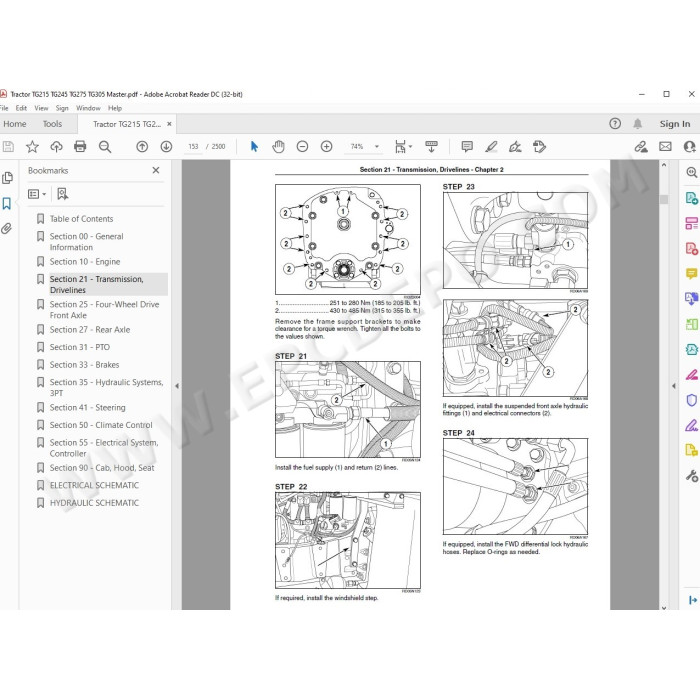Print the document with printer icon
The width and height of the screenshot is (700, 700).
pyautogui.click(x=80, y=146)
